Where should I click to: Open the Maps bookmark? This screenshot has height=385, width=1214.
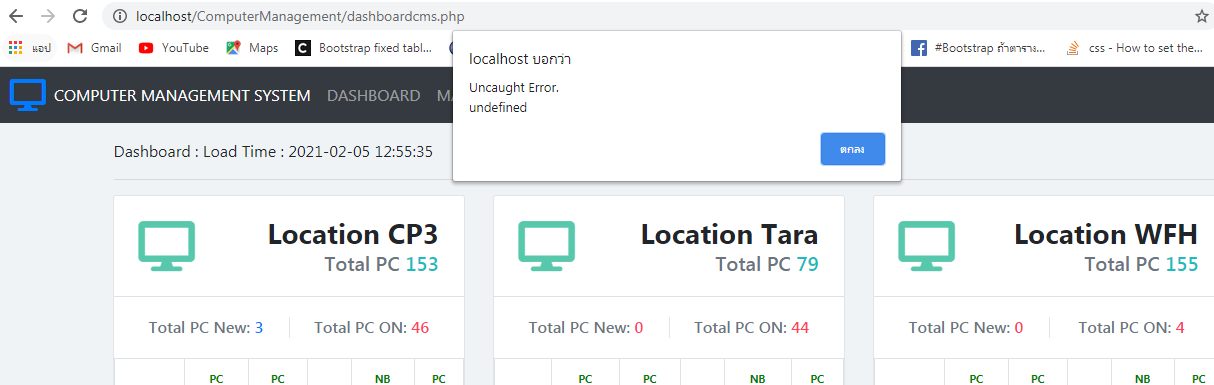pos(252,47)
